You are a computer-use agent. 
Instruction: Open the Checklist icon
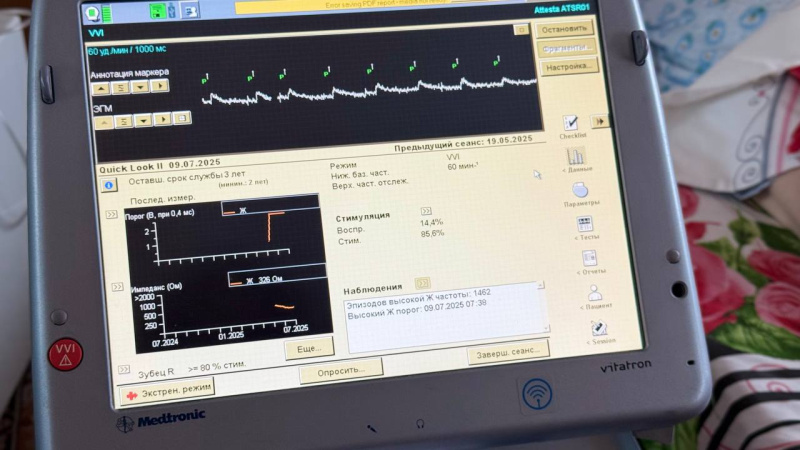pos(572,123)
